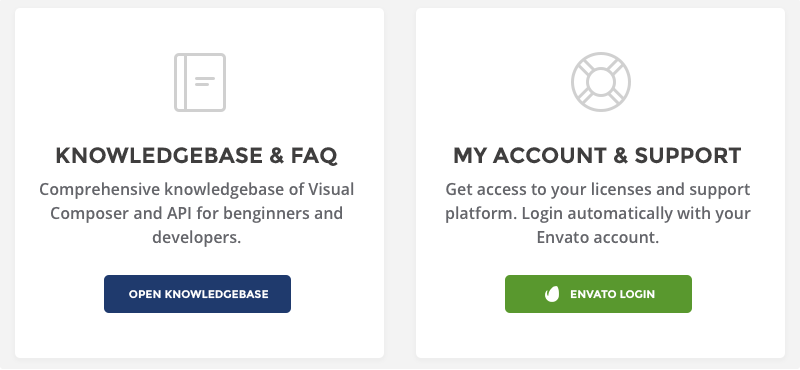
Task: Click the My Account & Support heading
Action: [597, 156]
